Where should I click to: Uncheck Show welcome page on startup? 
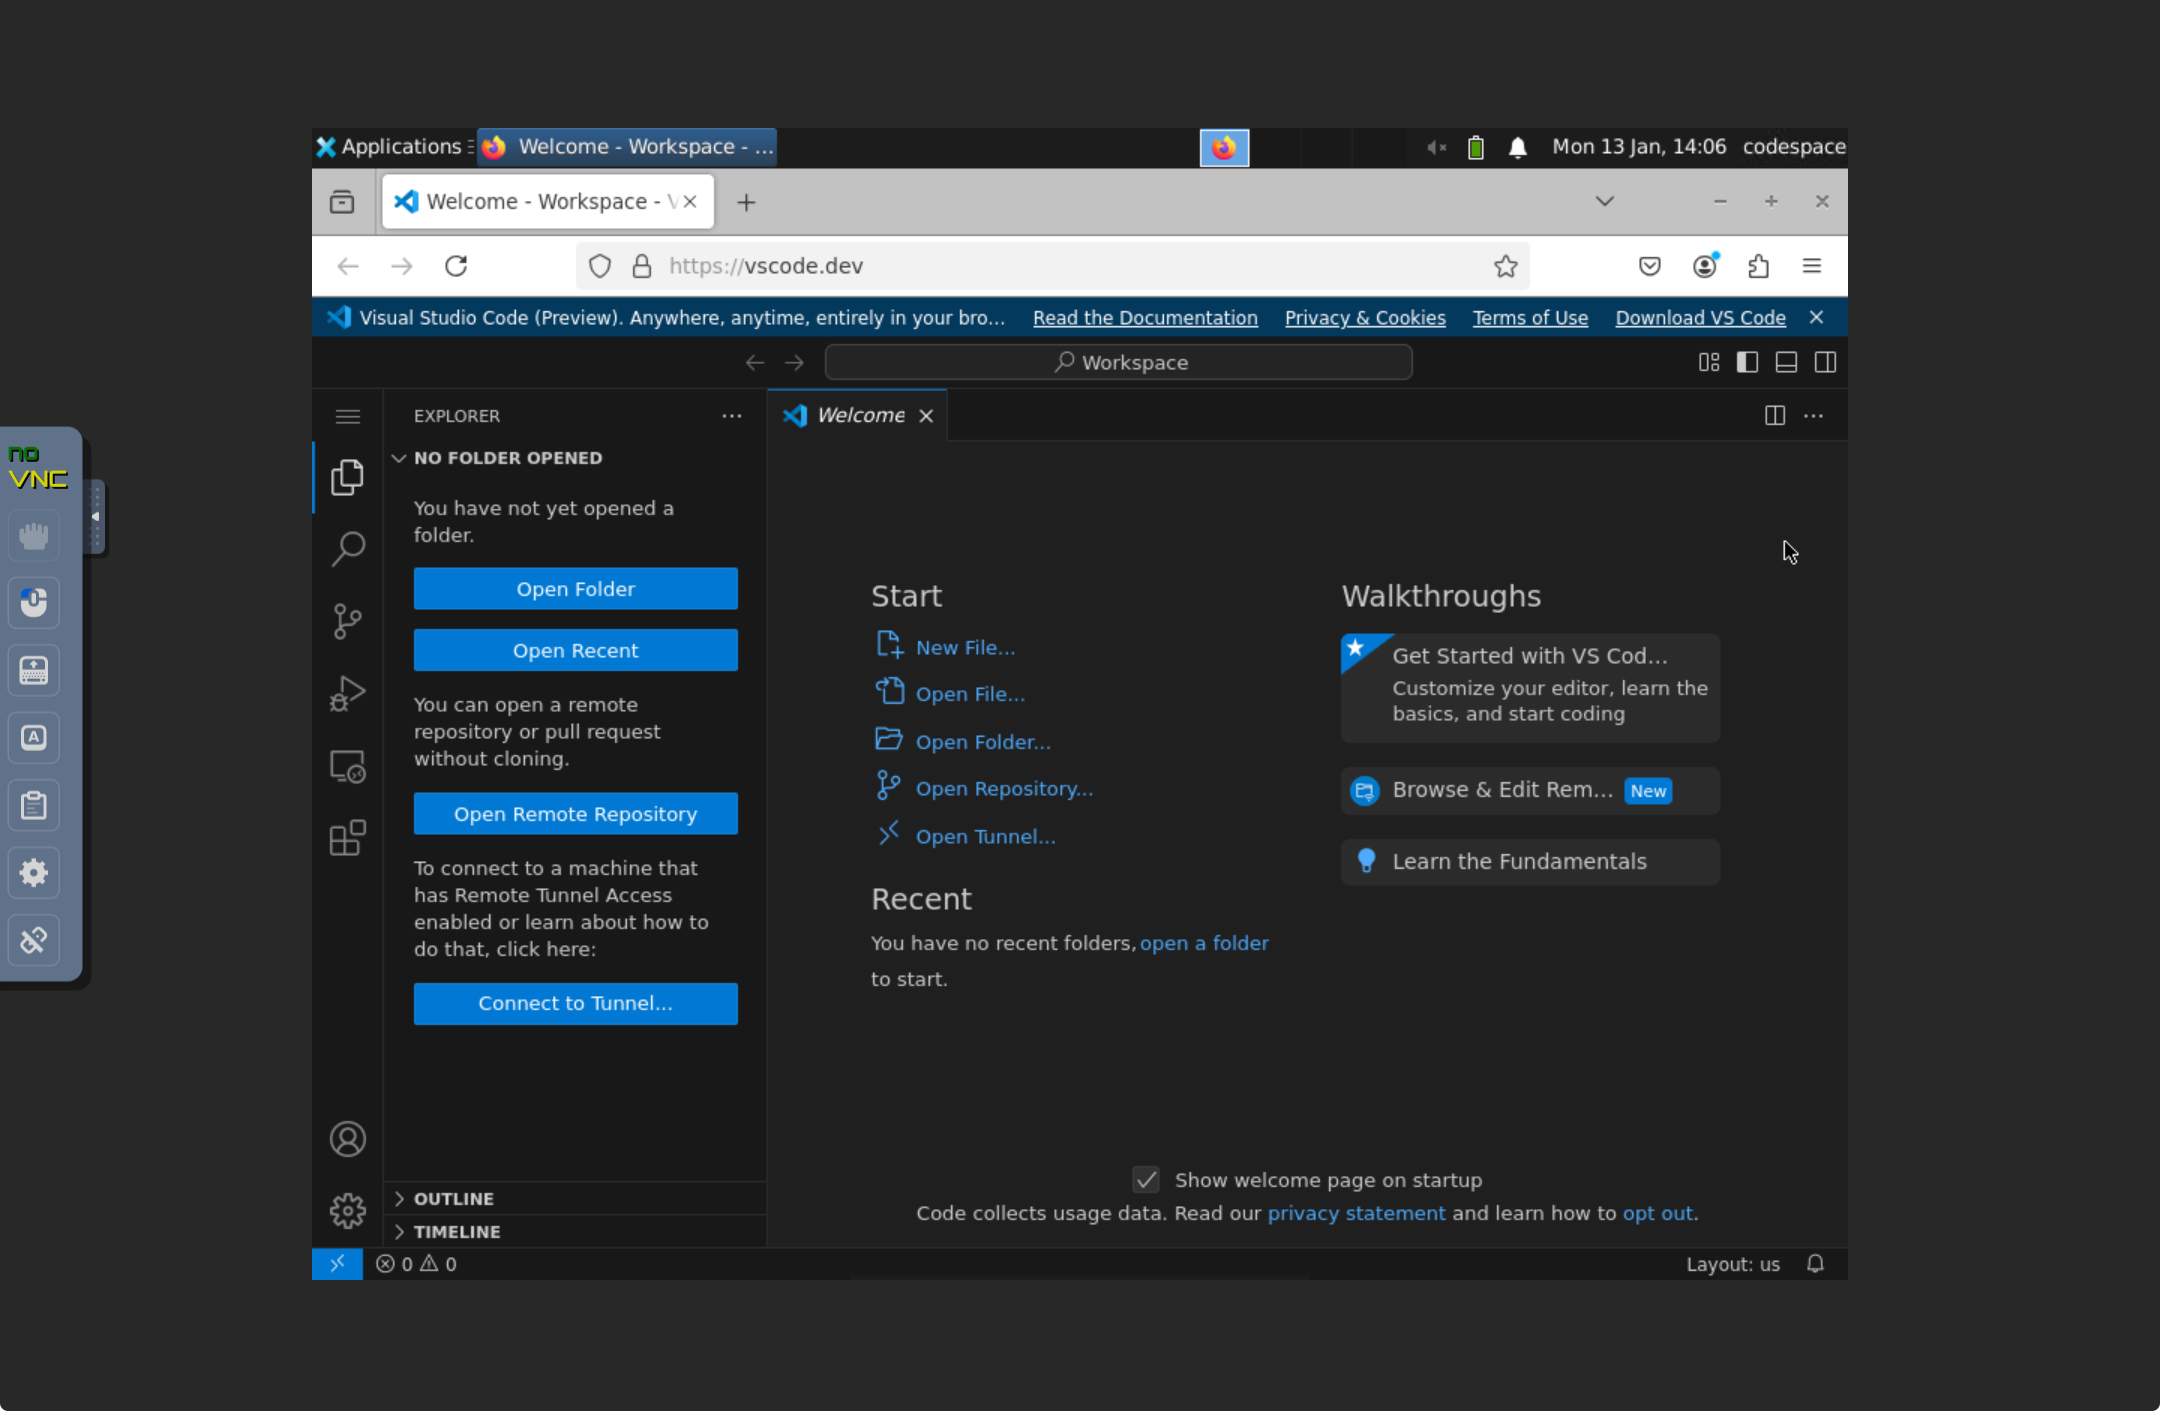(1146, 1180)
